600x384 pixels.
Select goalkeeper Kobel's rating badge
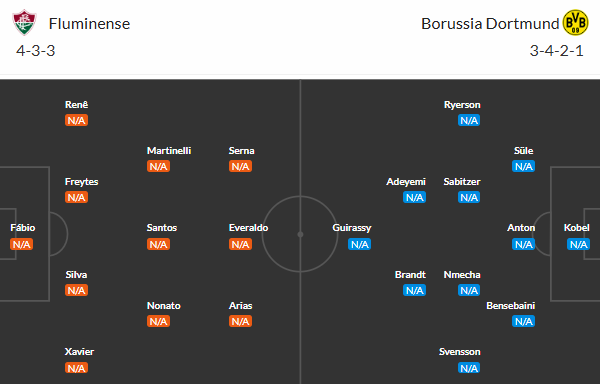(578, 244)
